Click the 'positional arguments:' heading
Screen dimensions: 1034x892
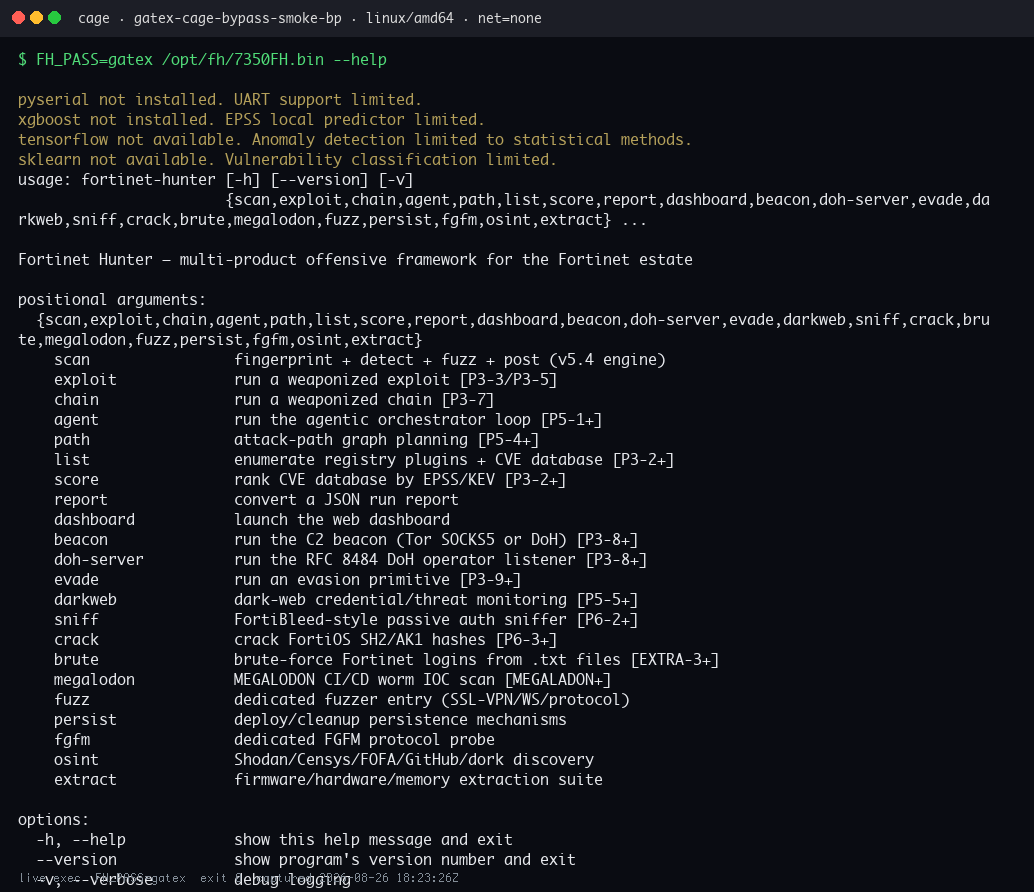coord(112,299)
